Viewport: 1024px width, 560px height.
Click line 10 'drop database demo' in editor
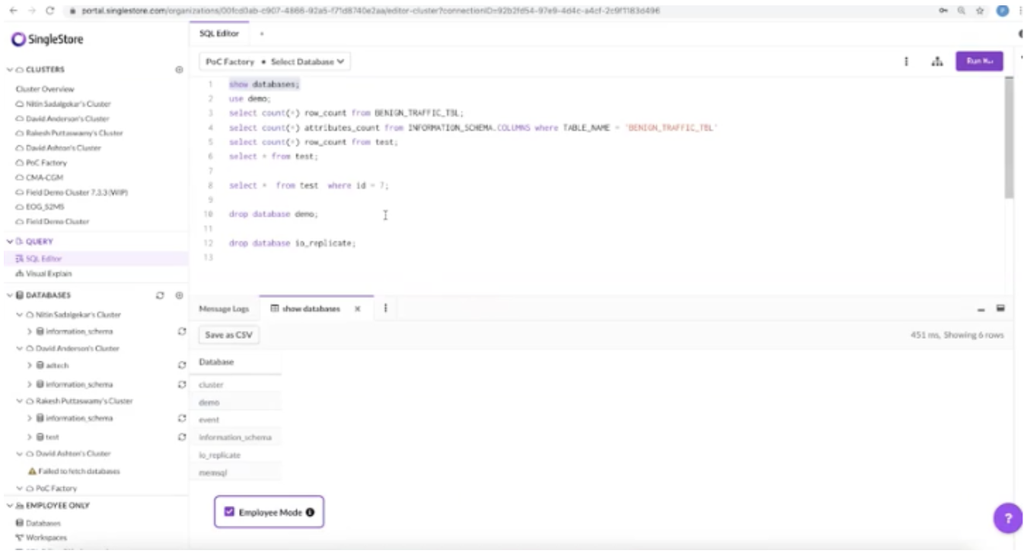(274, 214)
